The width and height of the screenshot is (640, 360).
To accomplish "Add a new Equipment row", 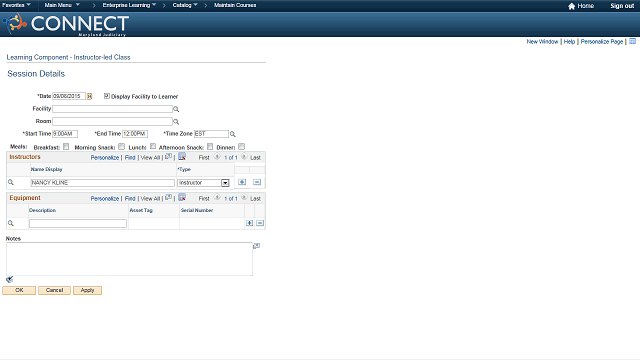I will [x=249, y=223].
